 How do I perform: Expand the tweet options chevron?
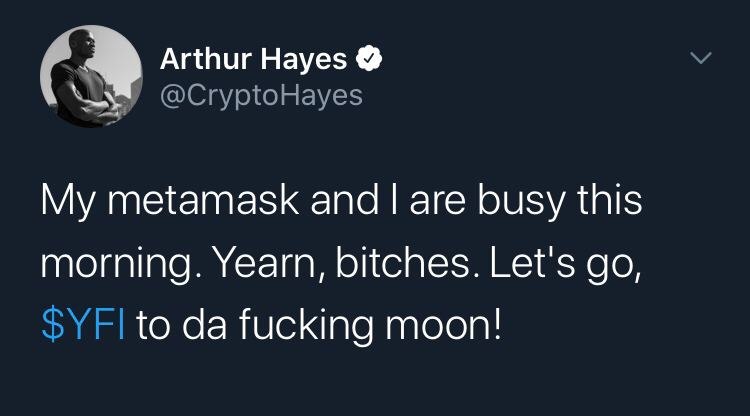(704, 60)
